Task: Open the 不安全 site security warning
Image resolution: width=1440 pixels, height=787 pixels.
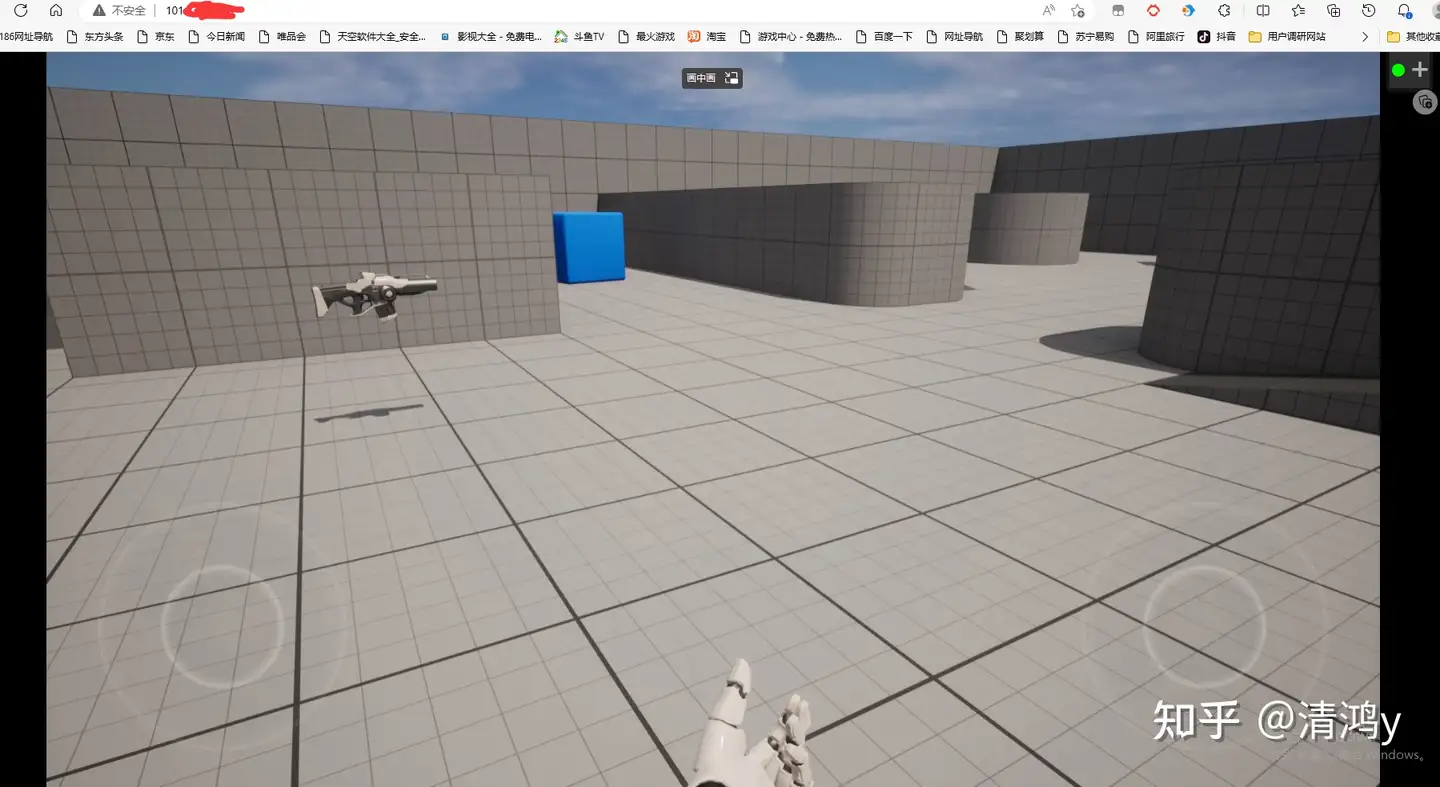Action: [119, 10]
